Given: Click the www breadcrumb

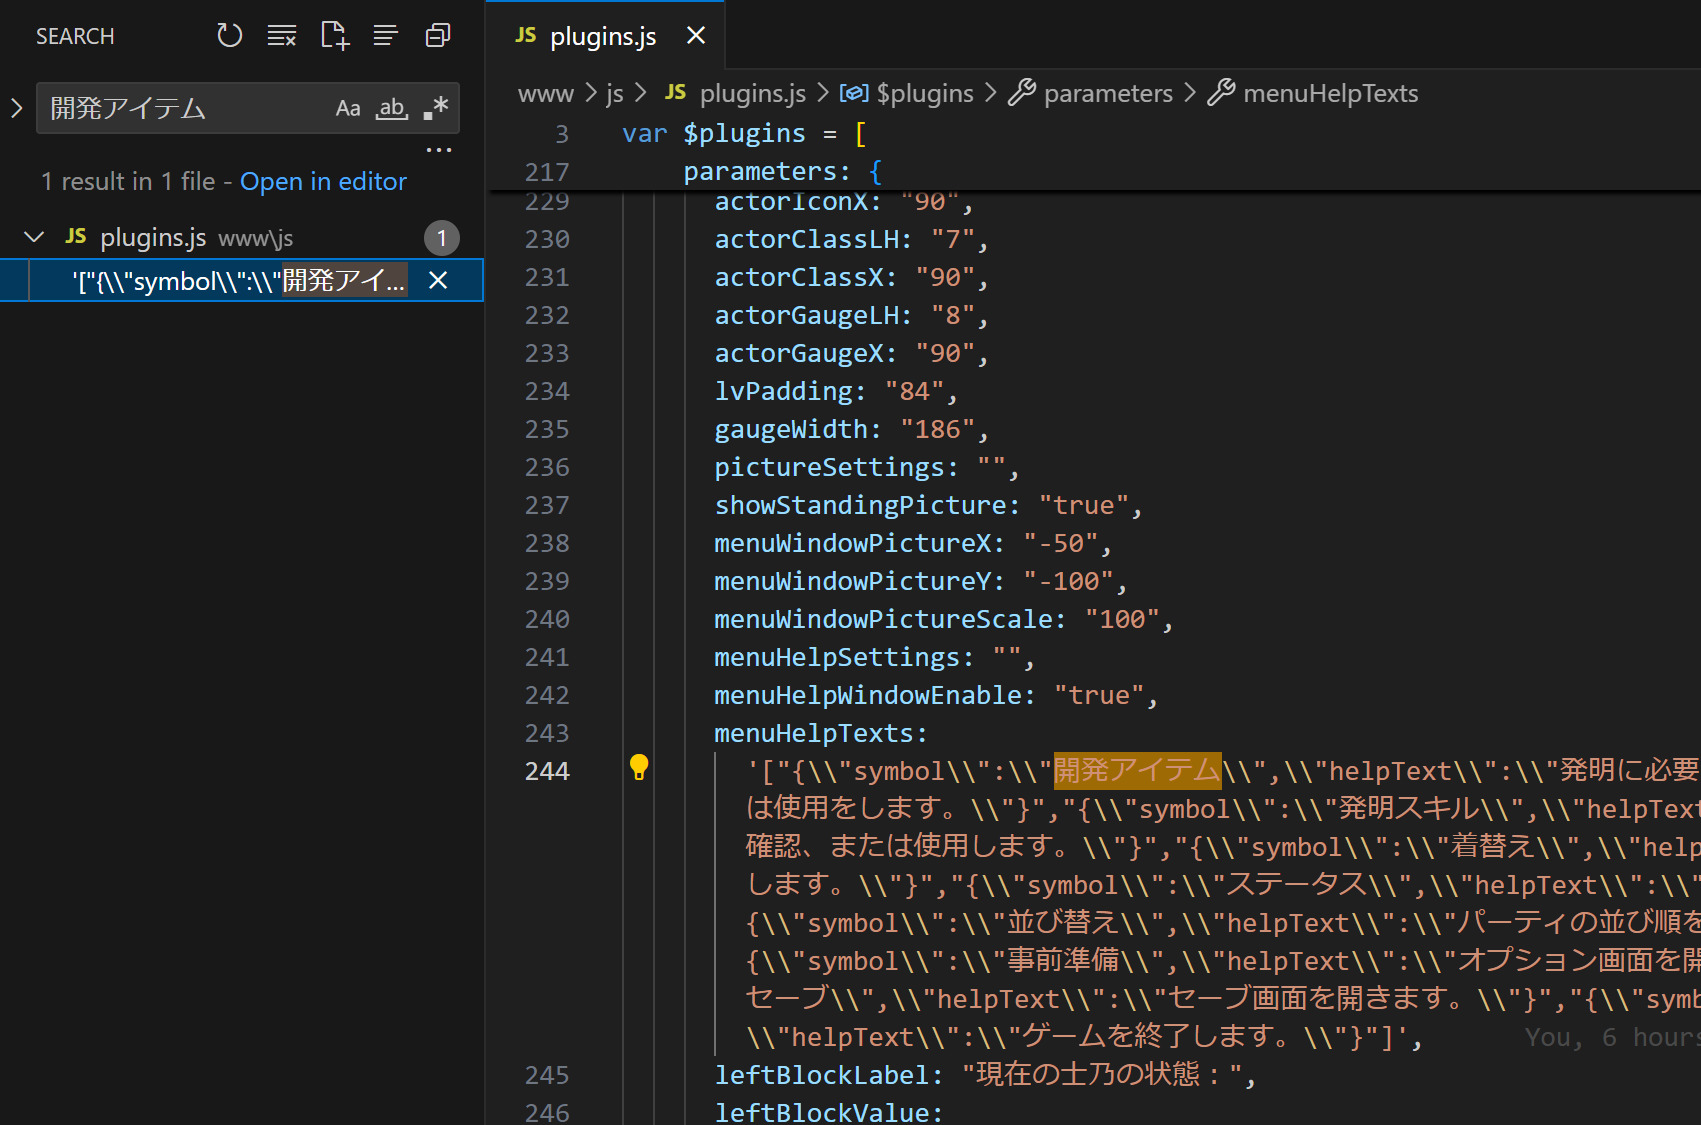Looking at the screenshot, I should 546,94.
